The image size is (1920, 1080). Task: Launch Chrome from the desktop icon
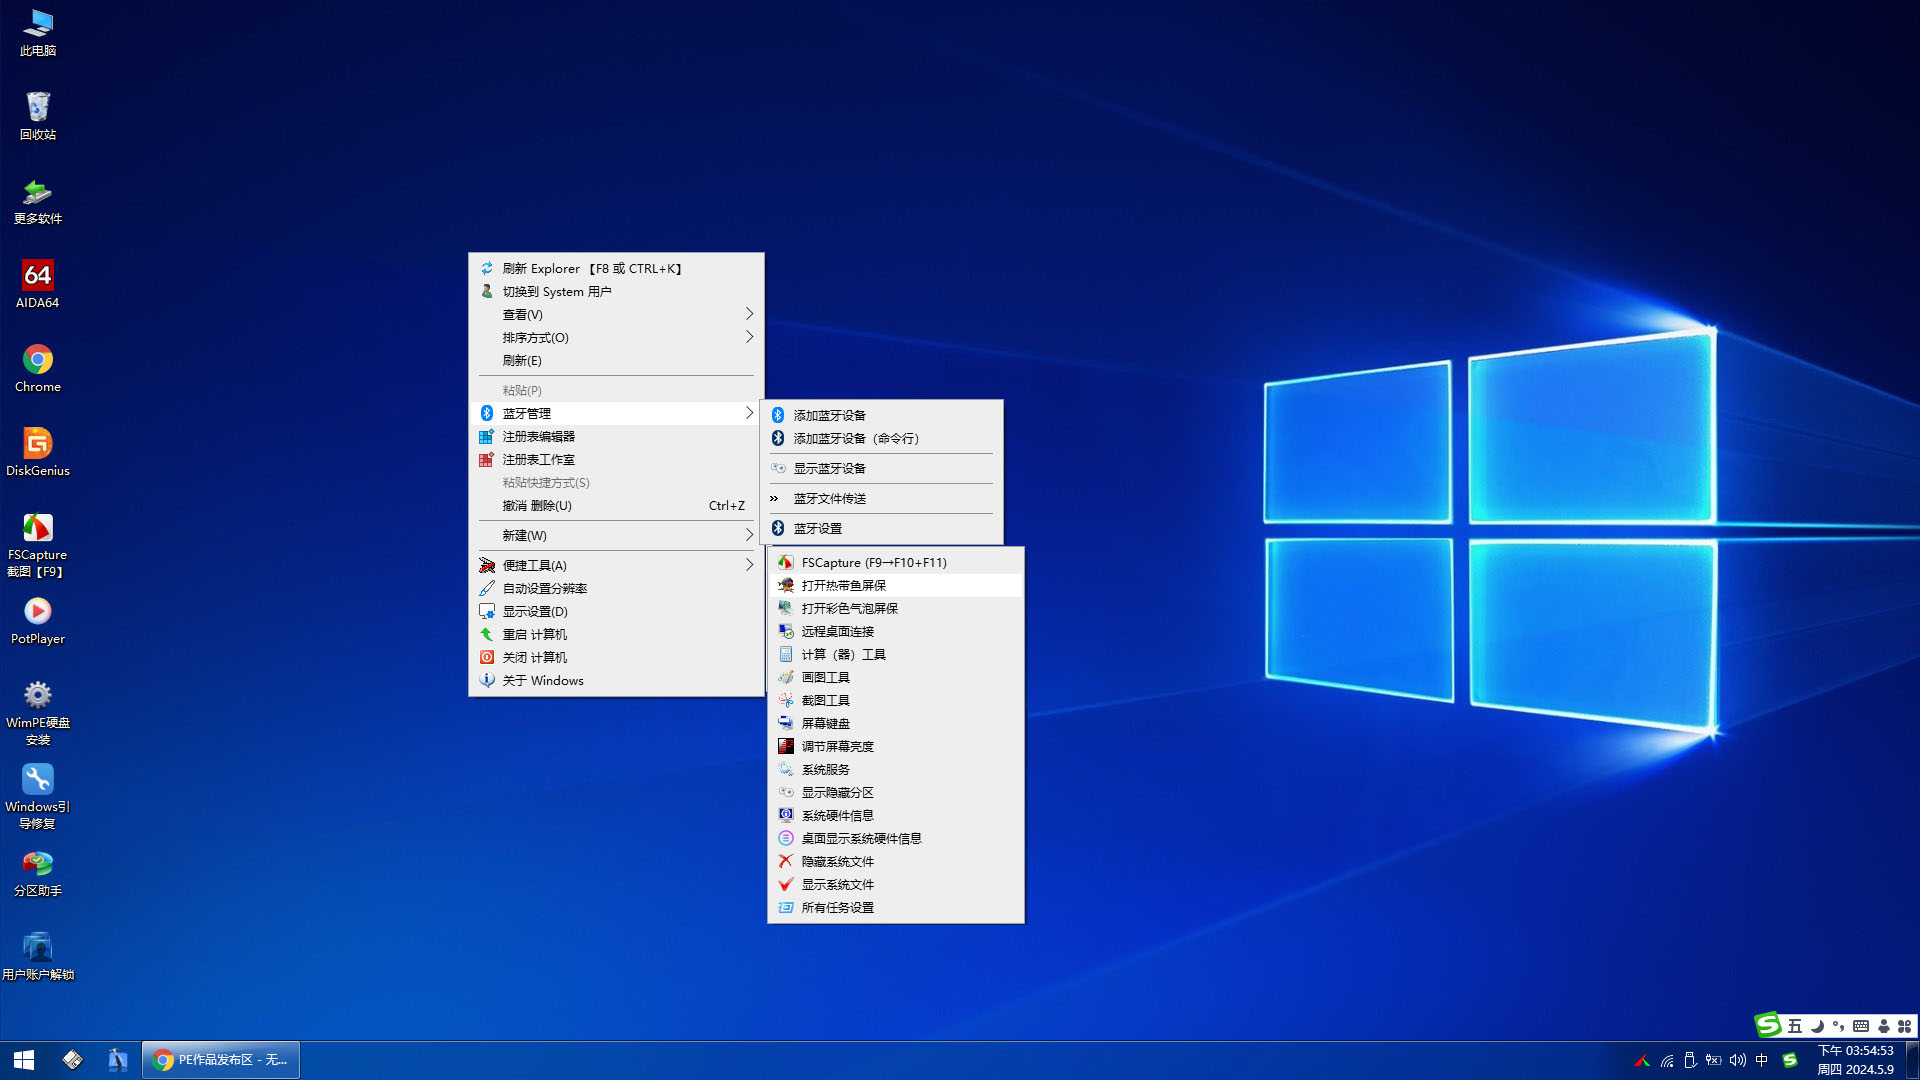coord(38,368)
